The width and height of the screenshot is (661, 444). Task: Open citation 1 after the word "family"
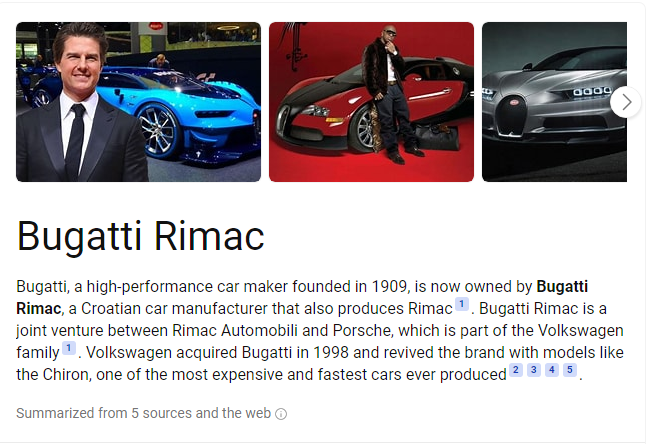point(69,348)
